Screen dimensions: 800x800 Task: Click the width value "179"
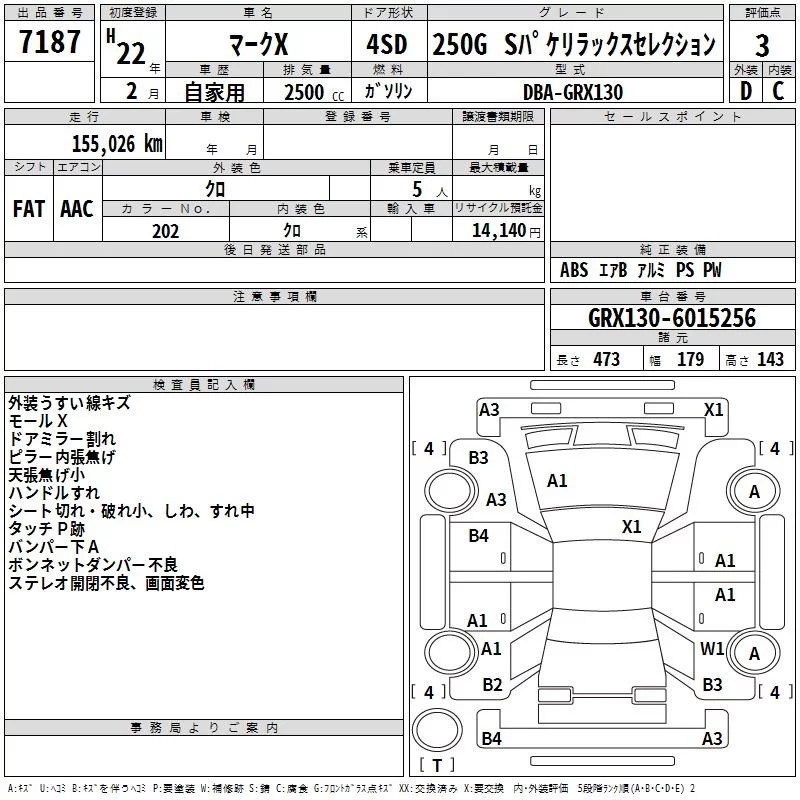pyautogui.click(x=690, y=359)
